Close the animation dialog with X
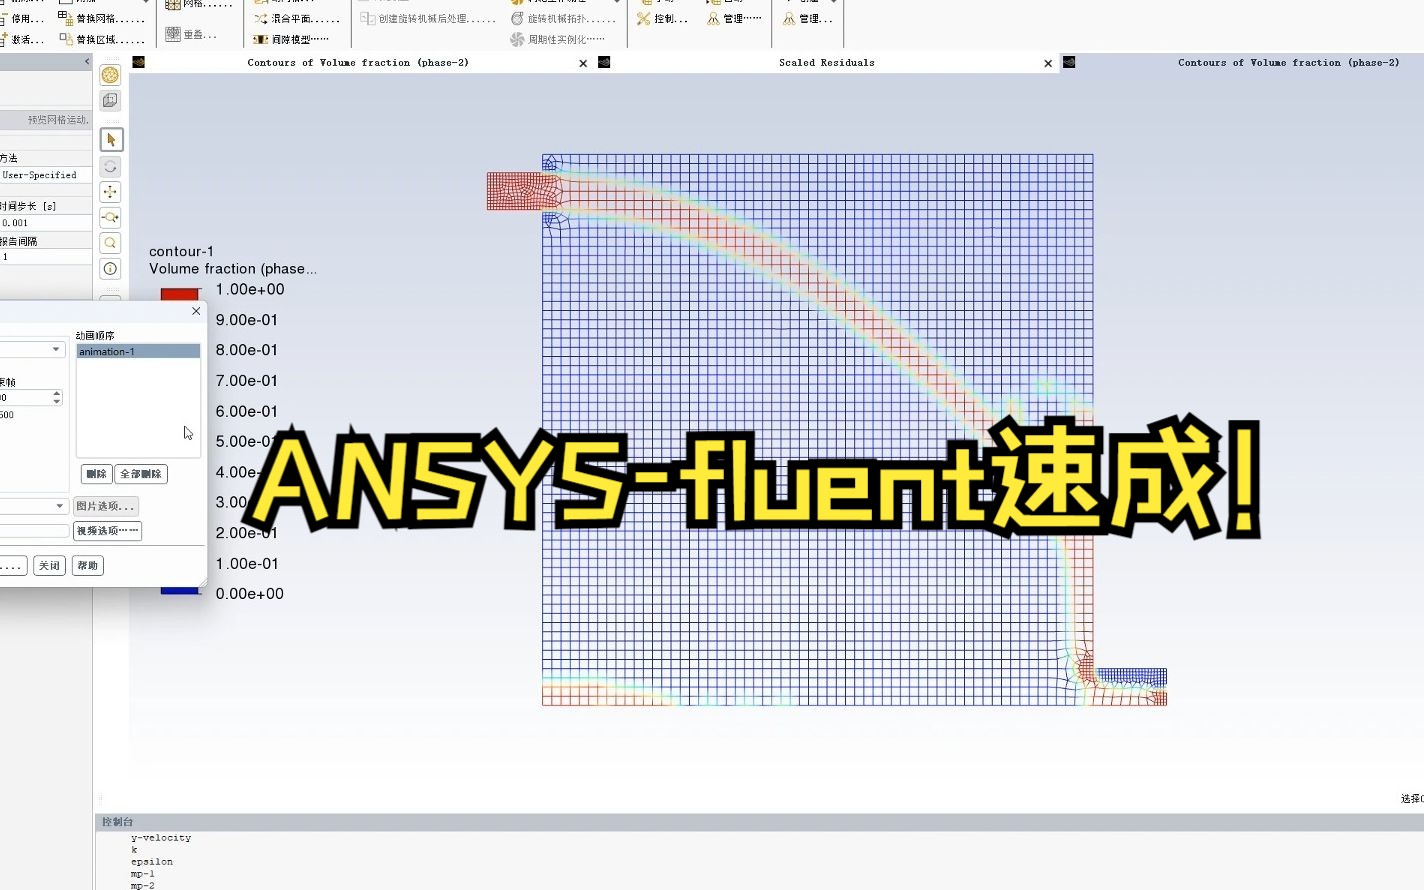 [196, 311]
